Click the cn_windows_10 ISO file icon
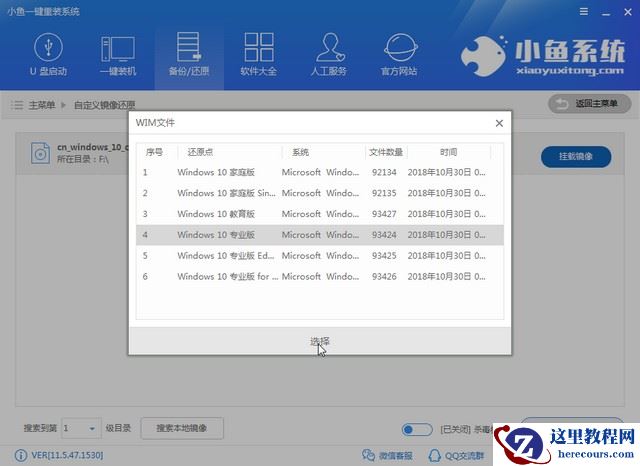 coord(40,153)
